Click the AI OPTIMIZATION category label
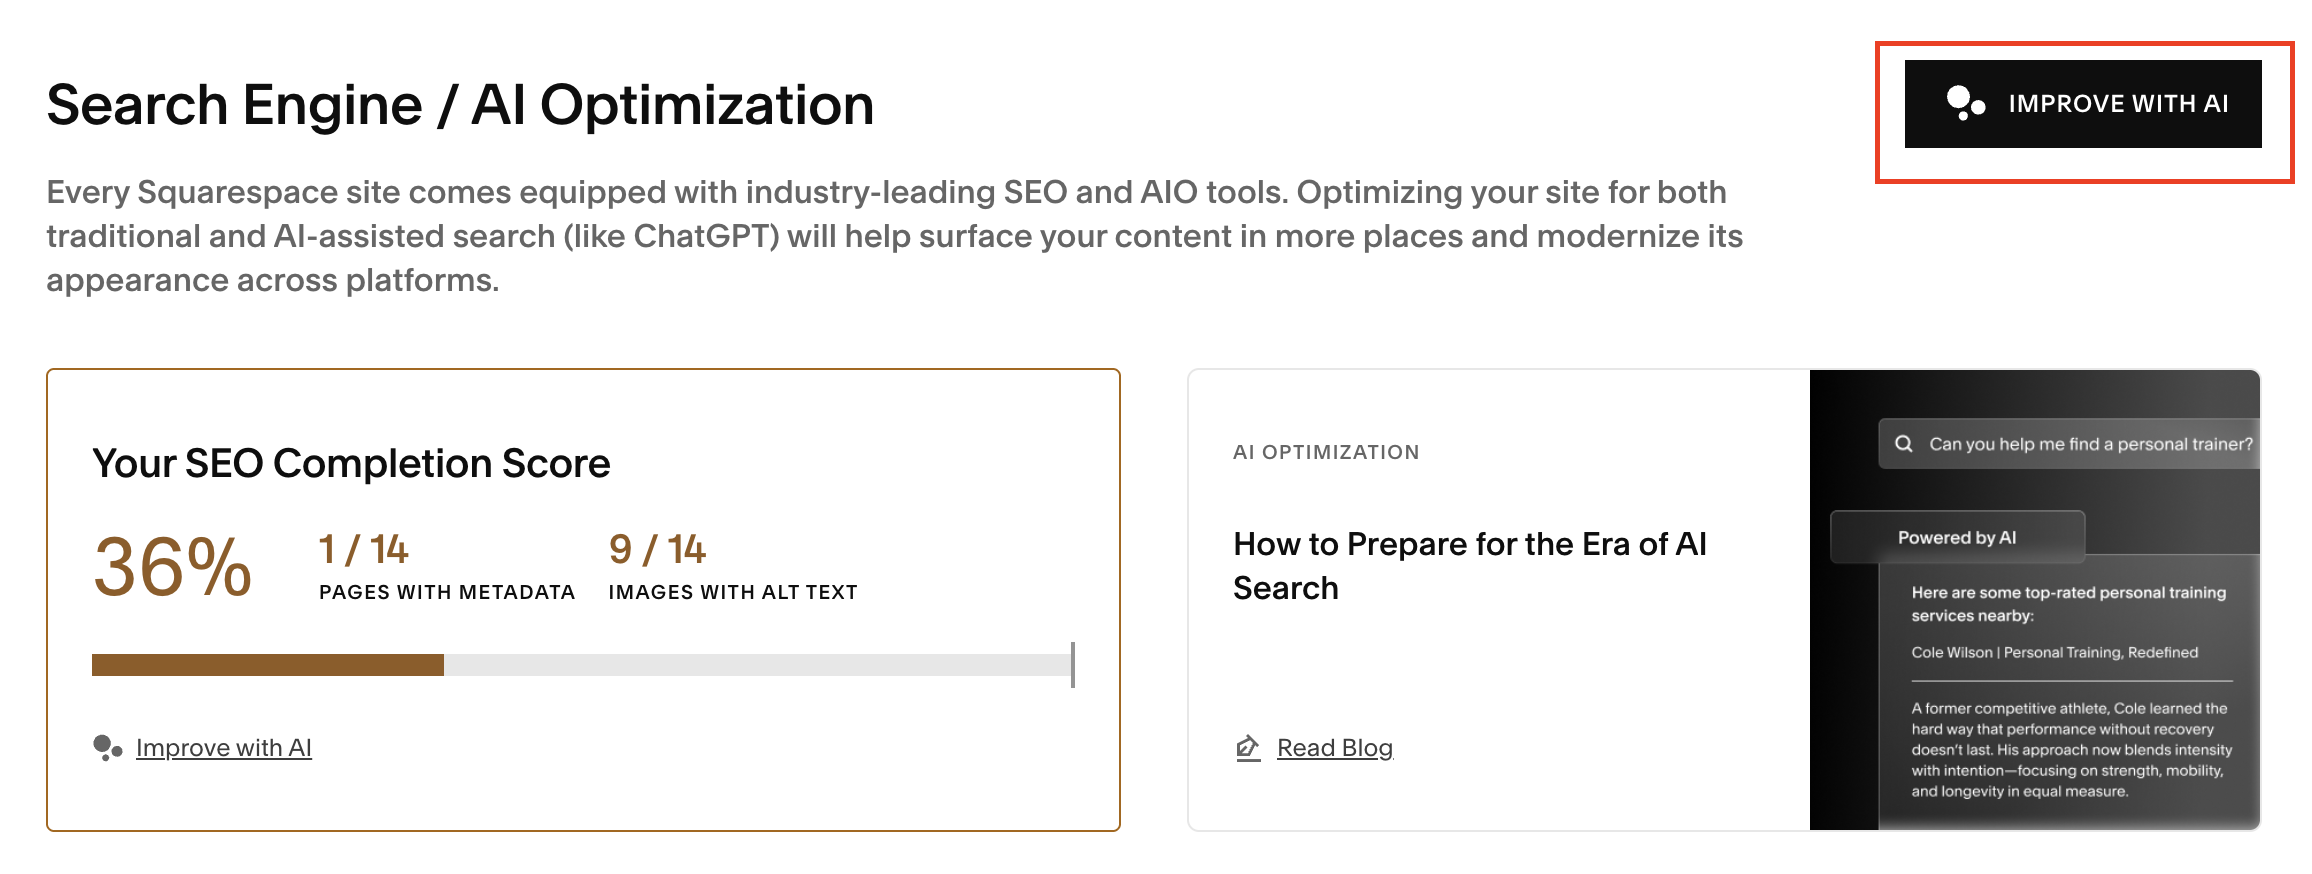 pyautogui.click(x=1326, y=452)
